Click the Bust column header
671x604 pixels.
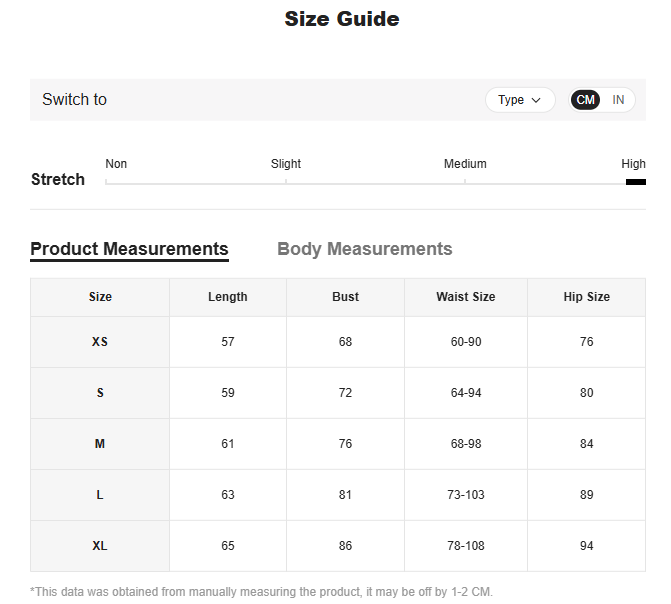345,297
